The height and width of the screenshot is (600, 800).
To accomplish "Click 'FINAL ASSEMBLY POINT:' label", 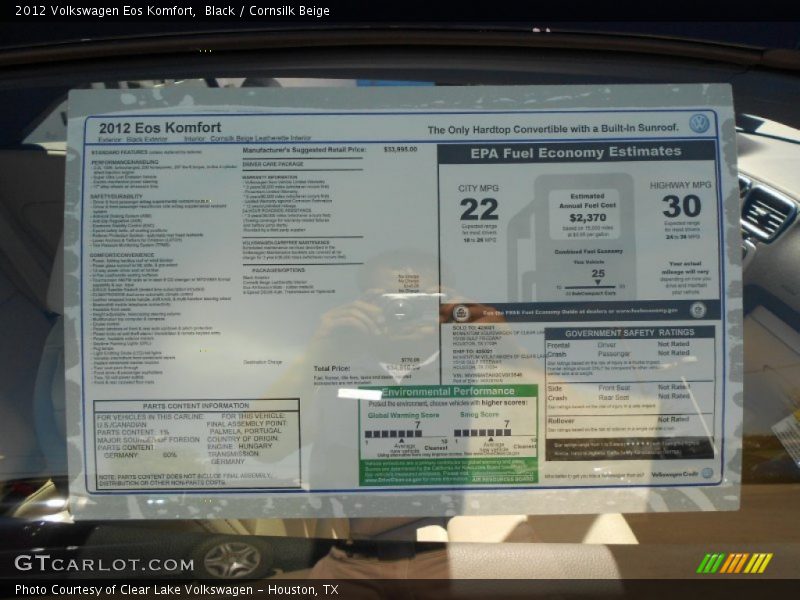I will click(247, 423).
